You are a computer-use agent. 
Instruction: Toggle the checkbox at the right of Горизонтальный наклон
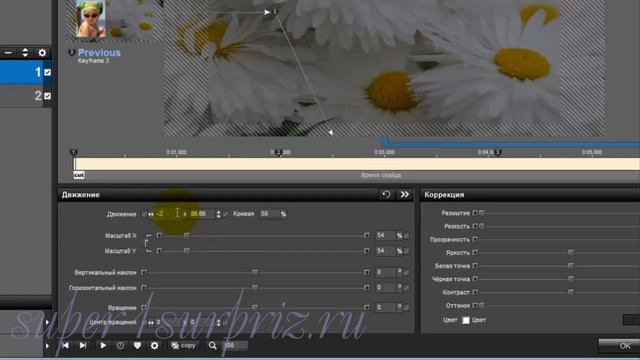407,288
